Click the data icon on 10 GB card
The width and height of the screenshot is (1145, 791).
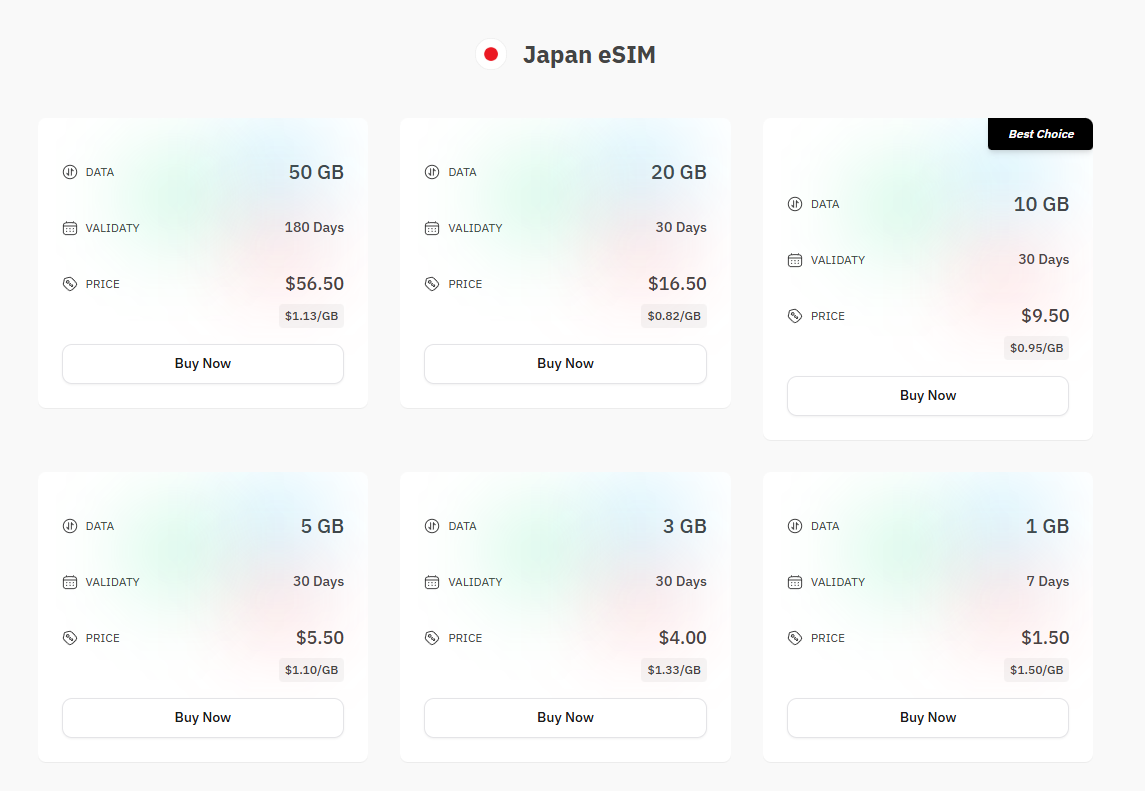click(x=794, y=205)
